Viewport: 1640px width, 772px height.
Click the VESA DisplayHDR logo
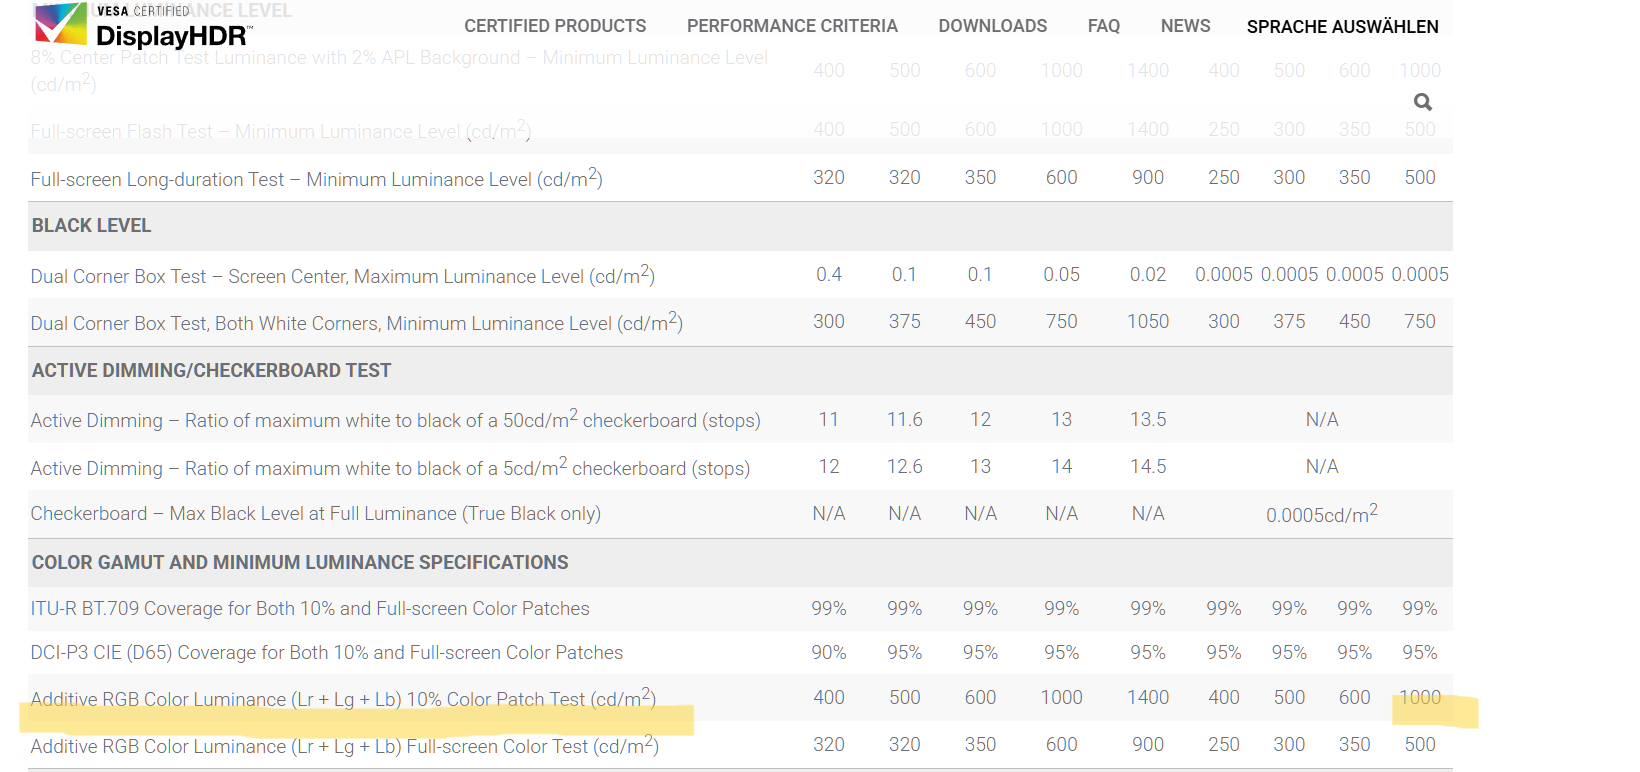tap(142, 26)
